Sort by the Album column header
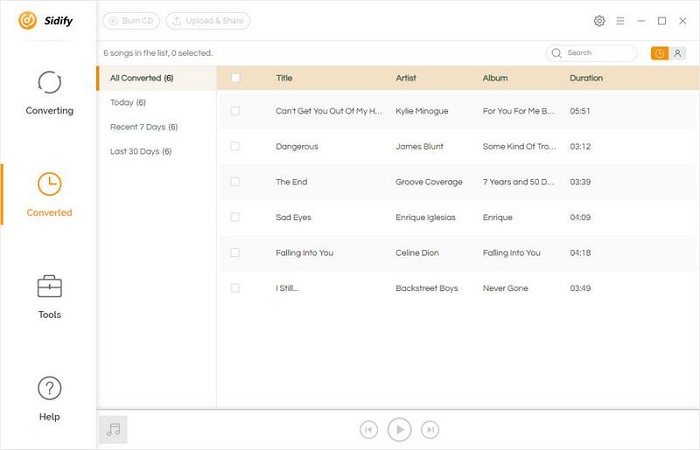Screen dimensions: 700x450 point(495,78)
